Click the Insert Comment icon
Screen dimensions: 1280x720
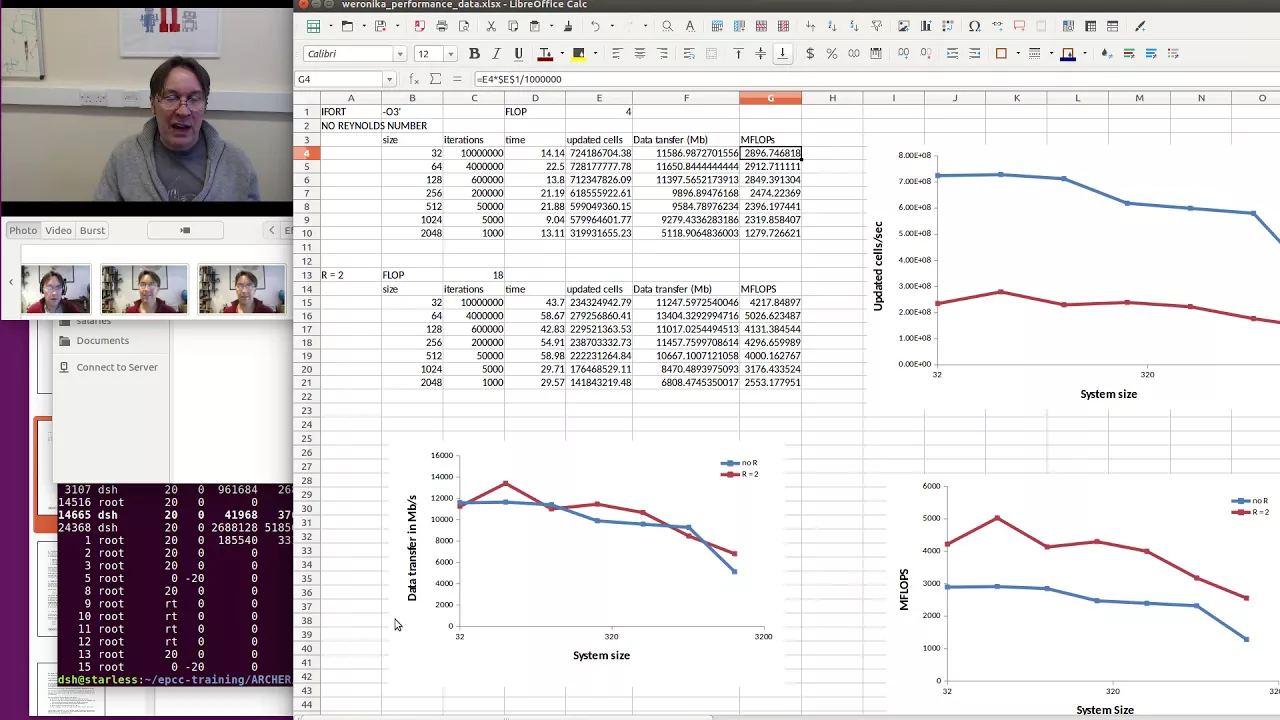(x=1019, y=26)
